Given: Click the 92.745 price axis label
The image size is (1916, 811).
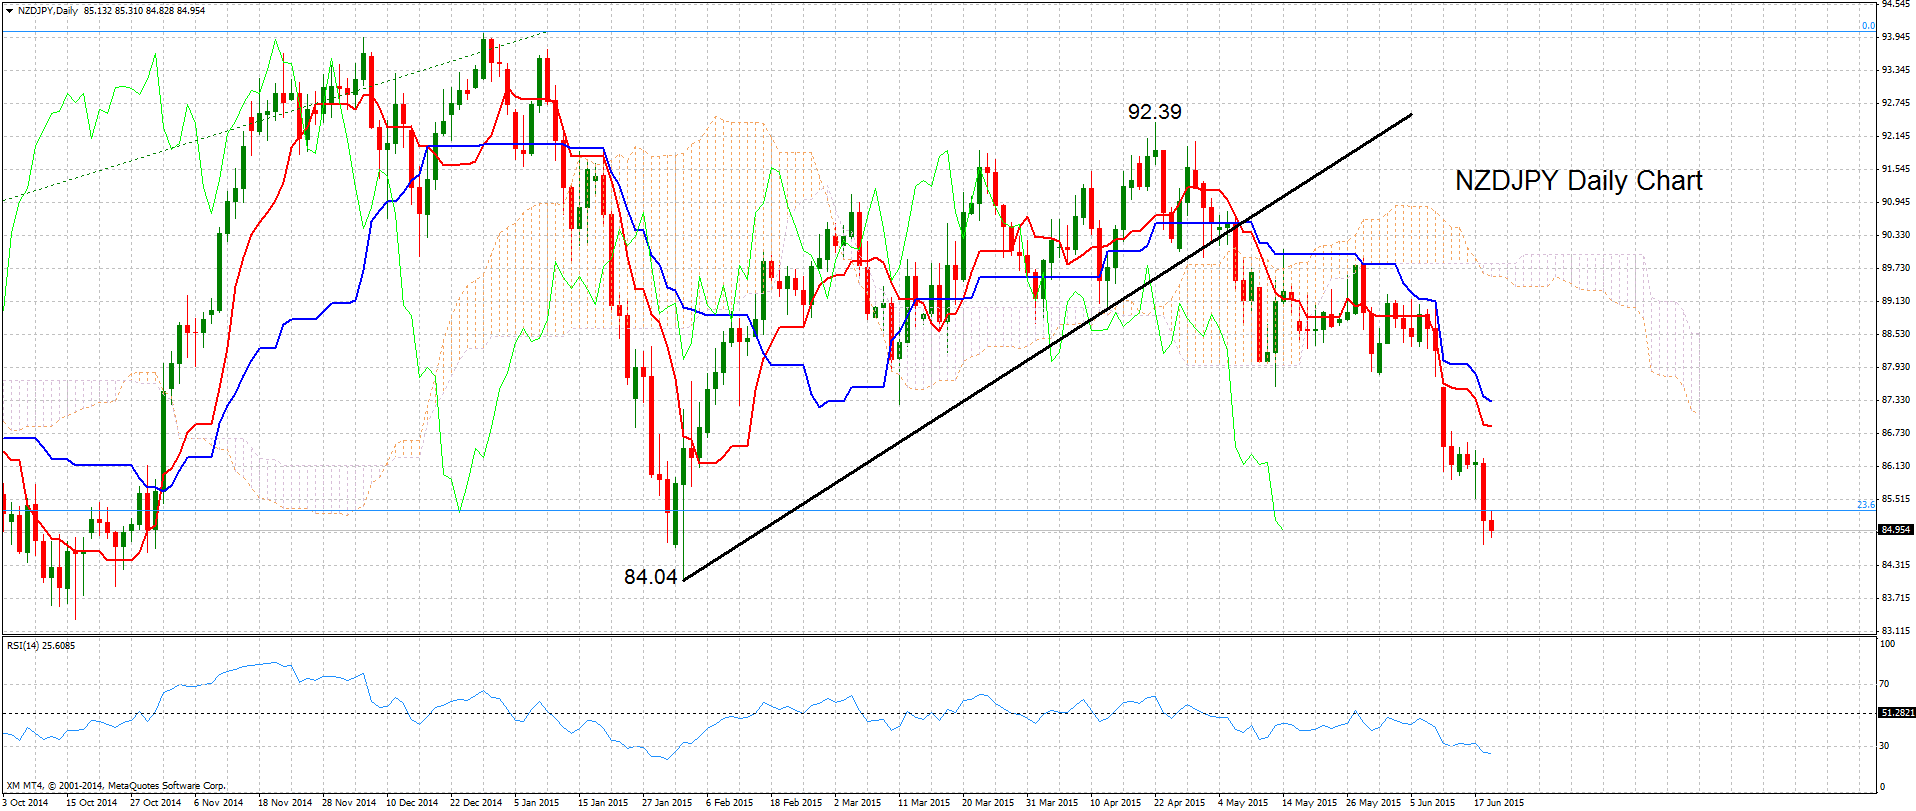Looking at the screenshot, I should pos(1896,103).
